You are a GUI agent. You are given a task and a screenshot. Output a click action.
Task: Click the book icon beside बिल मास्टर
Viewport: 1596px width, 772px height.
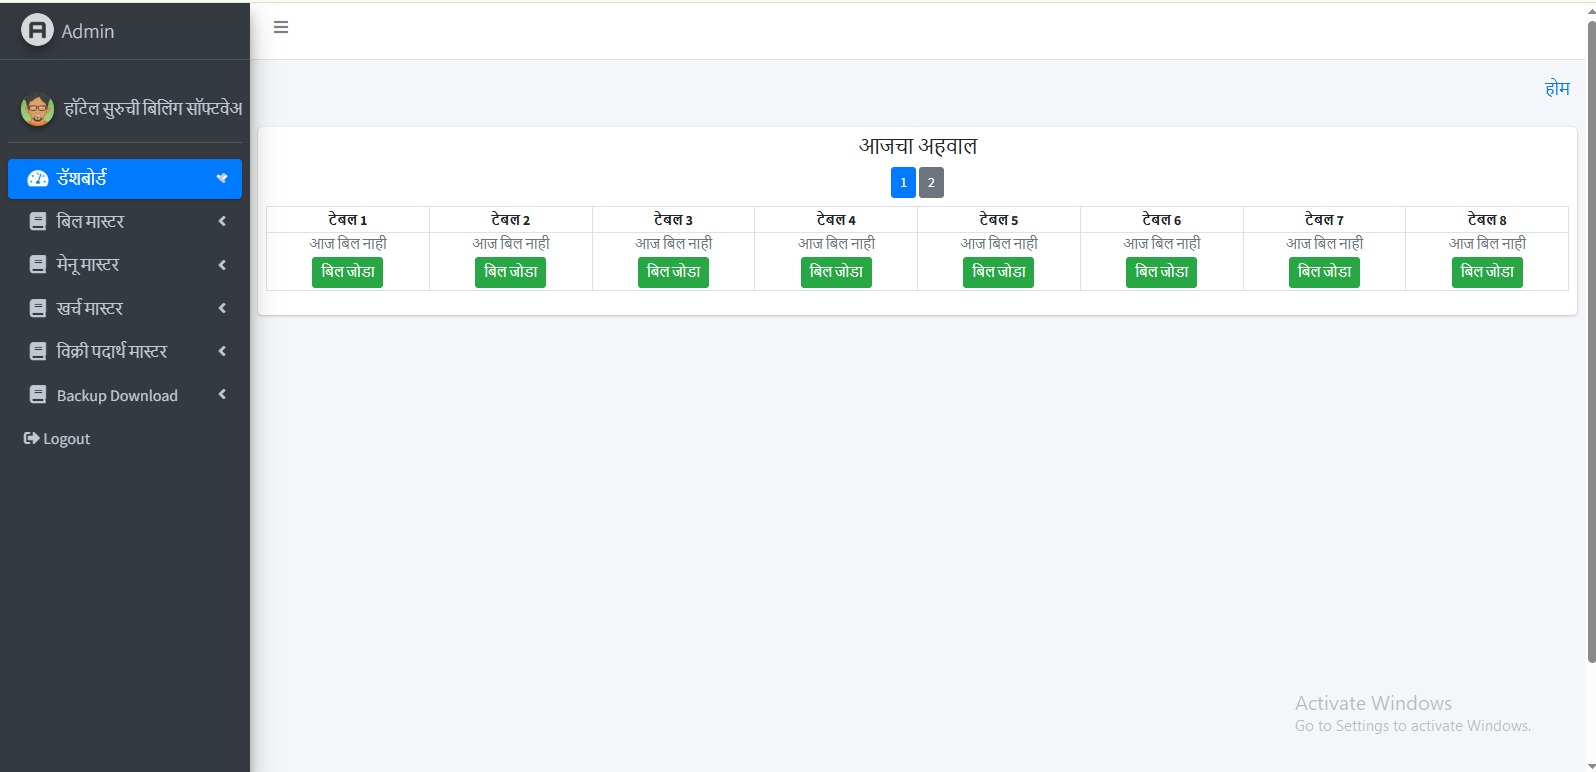(x=38, y=222)
